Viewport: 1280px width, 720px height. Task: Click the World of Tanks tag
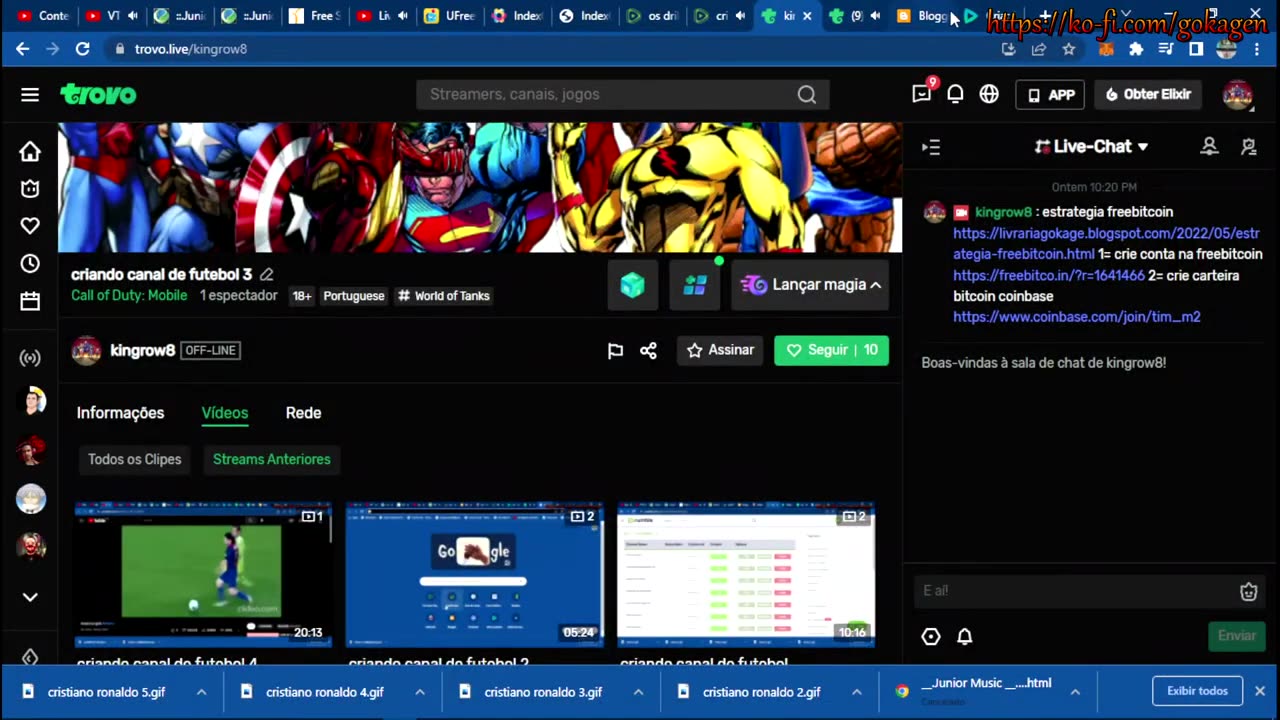point(443,296)
